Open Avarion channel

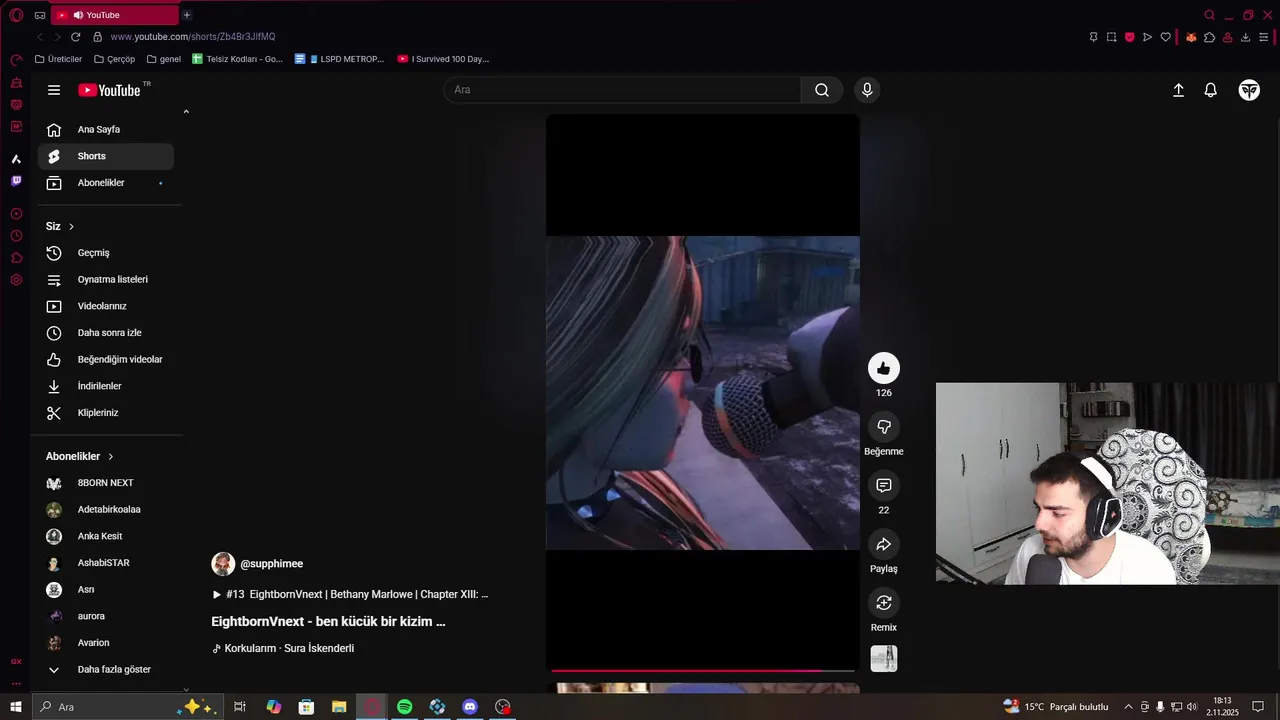[x=106, y=643]
